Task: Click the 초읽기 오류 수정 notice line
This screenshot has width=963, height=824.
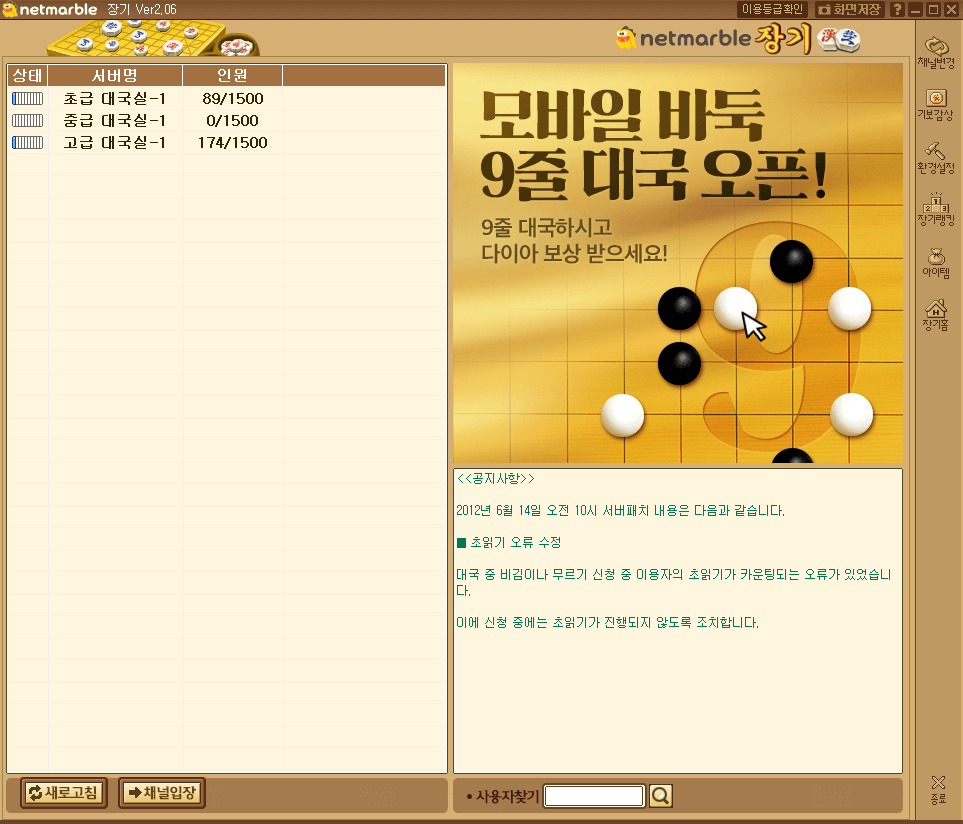Action: (509, 543)
